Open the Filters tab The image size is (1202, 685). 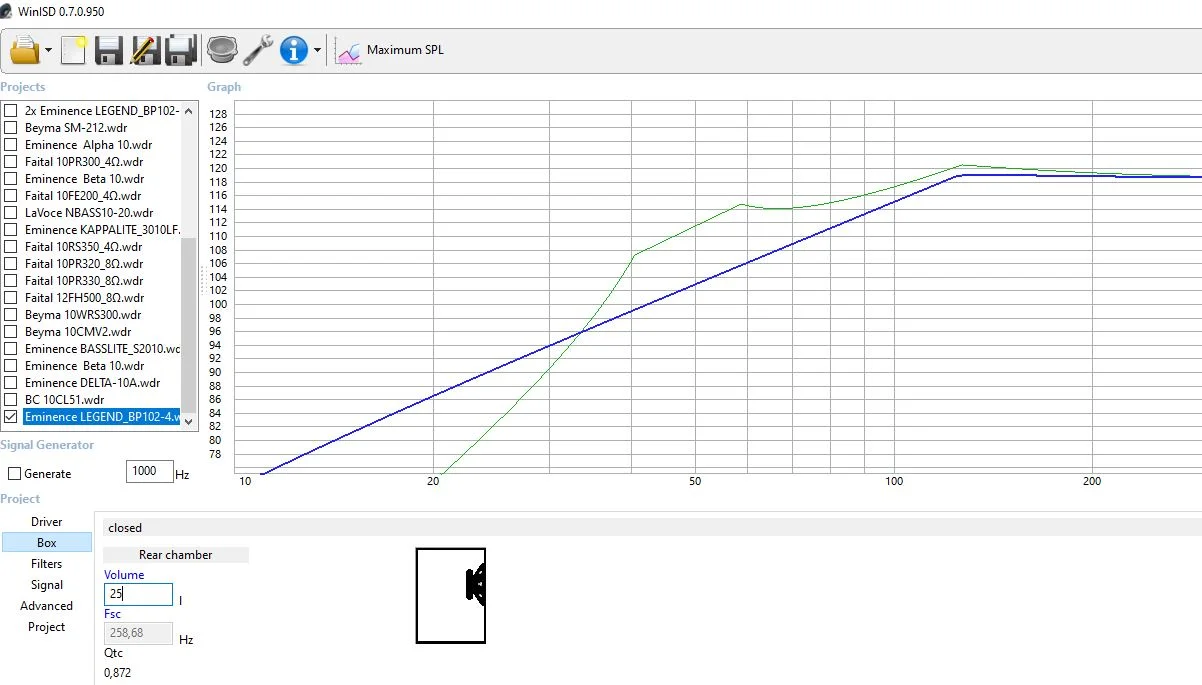[x=47, y=564]
